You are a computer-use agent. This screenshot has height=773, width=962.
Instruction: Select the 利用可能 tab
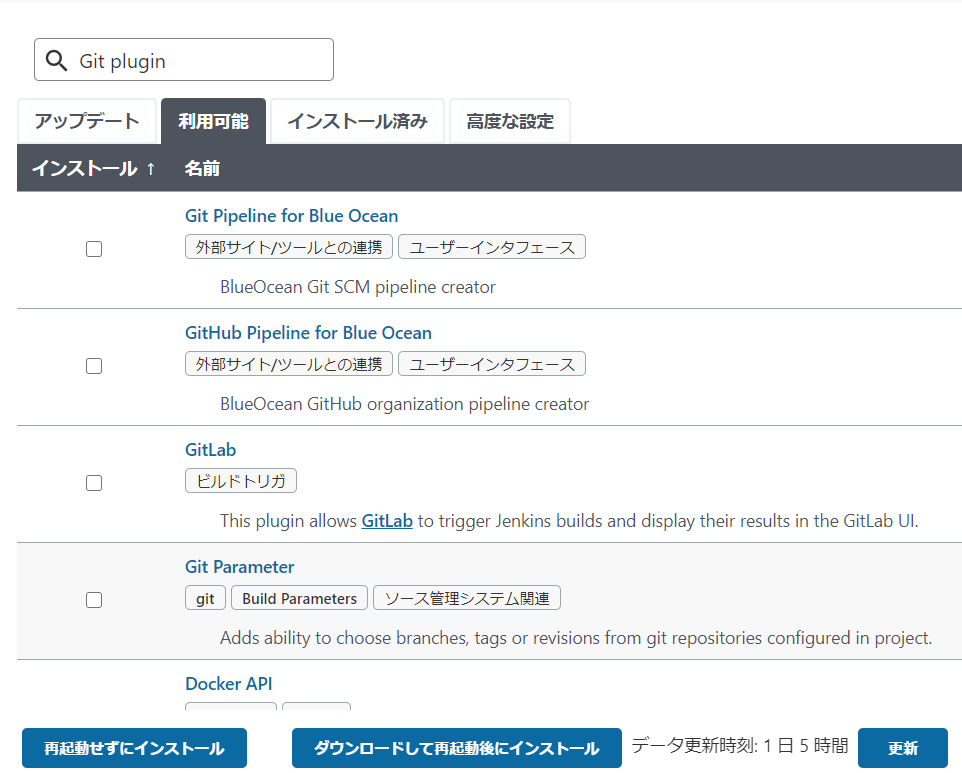tap(214, 121)
